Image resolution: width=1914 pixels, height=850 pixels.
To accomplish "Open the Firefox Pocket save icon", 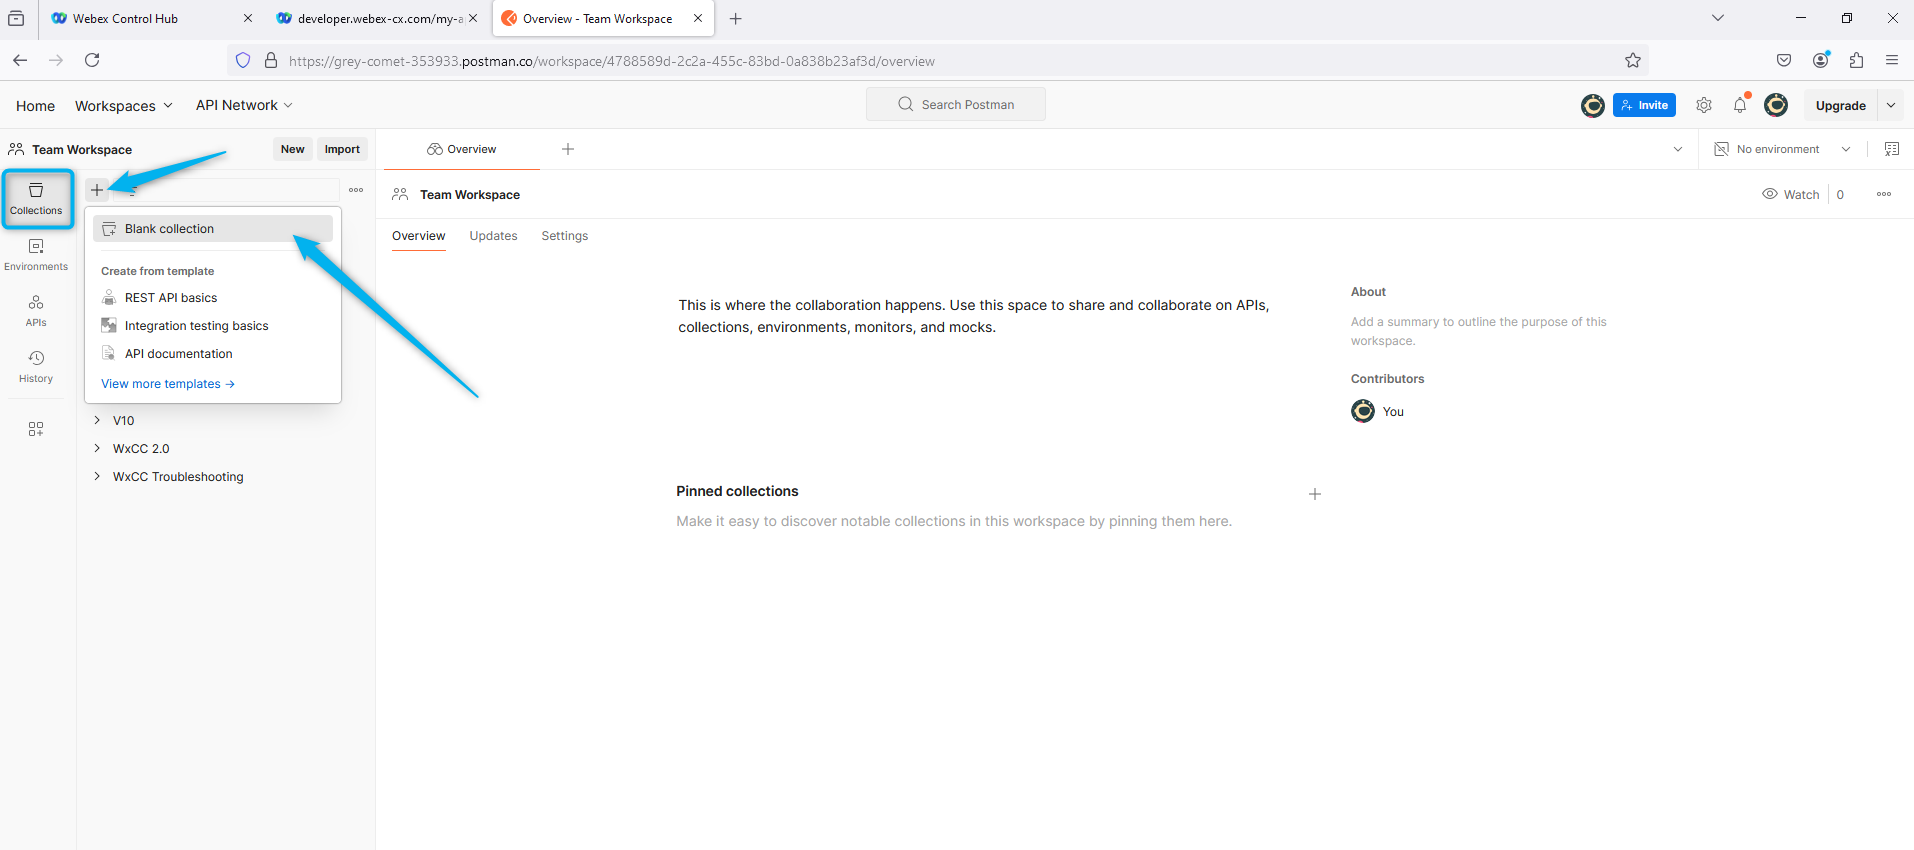I will coord(1784,61).
